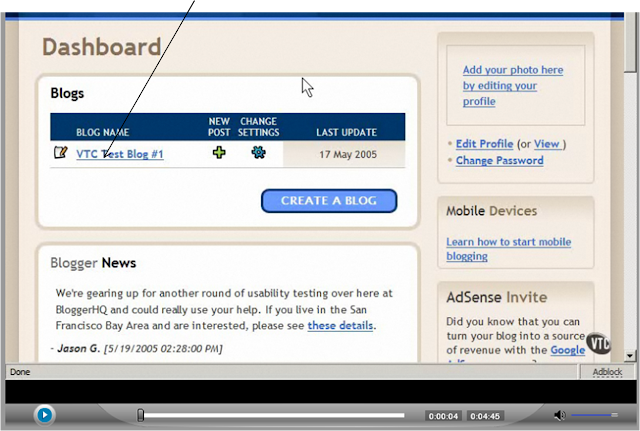
Task: Click the green plus New Post icon
Action: point(219,153)
